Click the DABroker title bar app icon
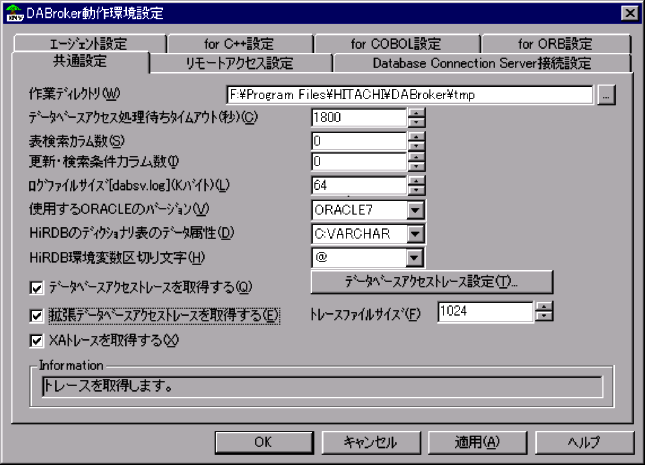Image resolution: width=645 pixels, height=465 pixels. click(x=15, y=13)
